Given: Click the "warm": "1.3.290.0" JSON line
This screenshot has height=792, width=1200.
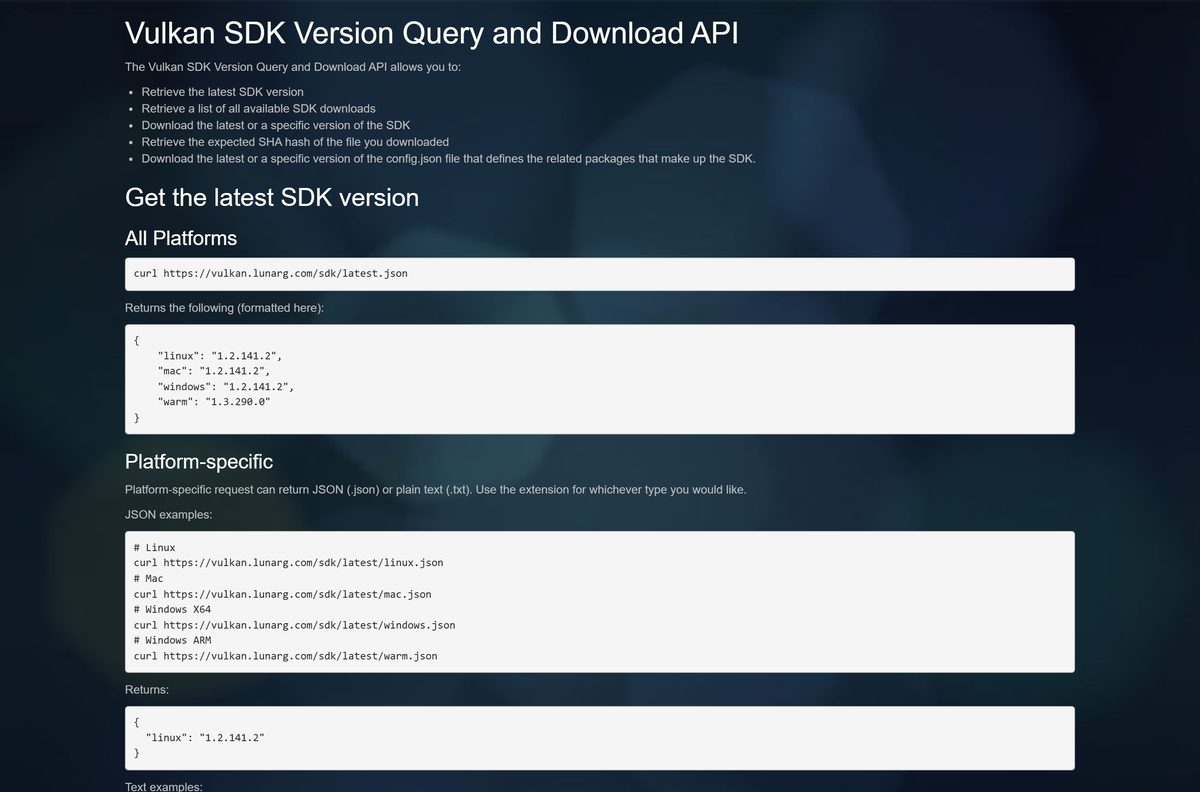Looking at the screenshot, I should (213, 402).
